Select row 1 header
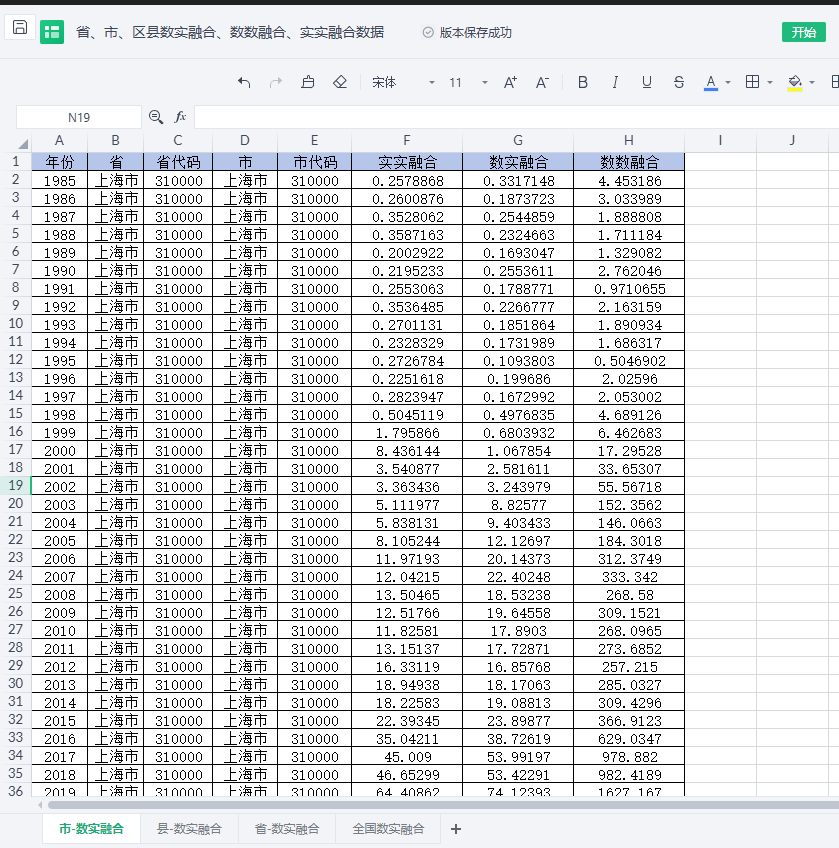 [16, 161]
